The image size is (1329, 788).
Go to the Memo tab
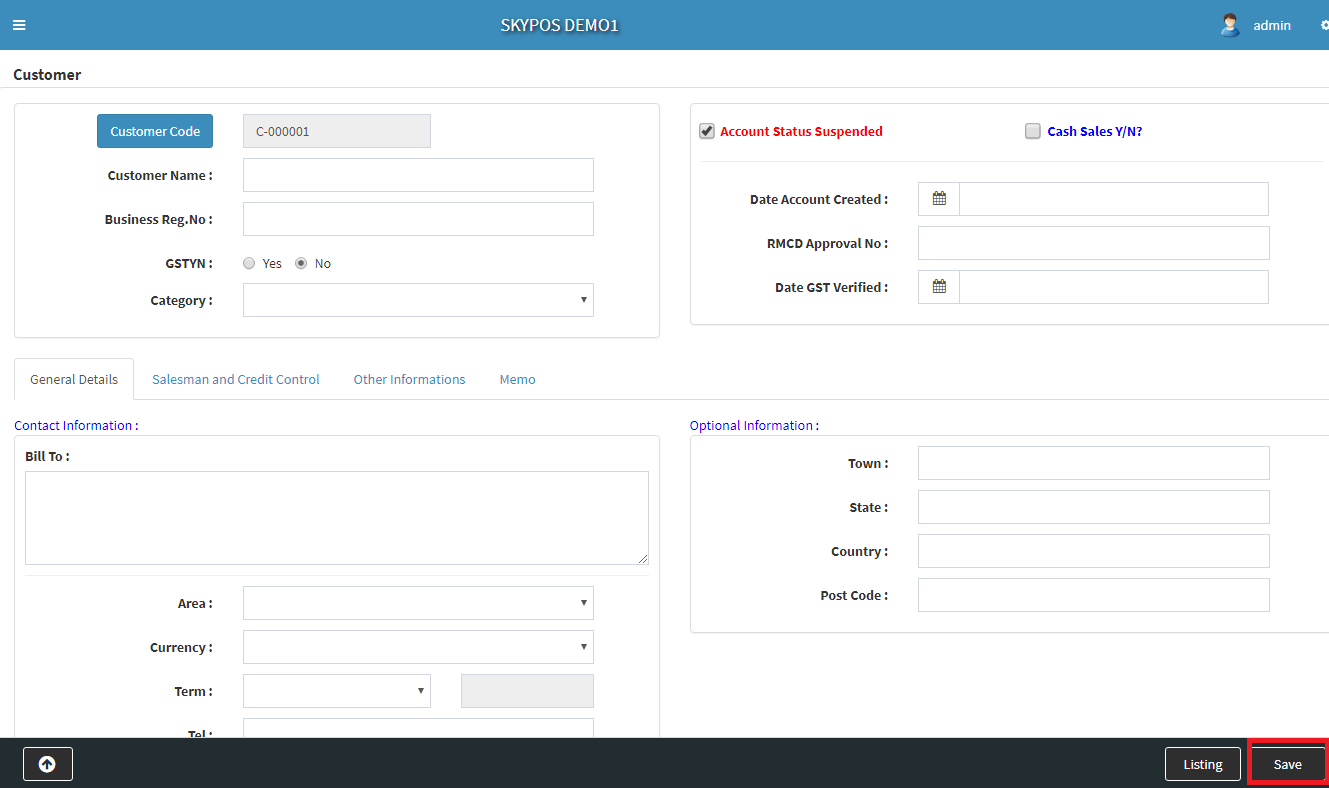coord(517,380)
